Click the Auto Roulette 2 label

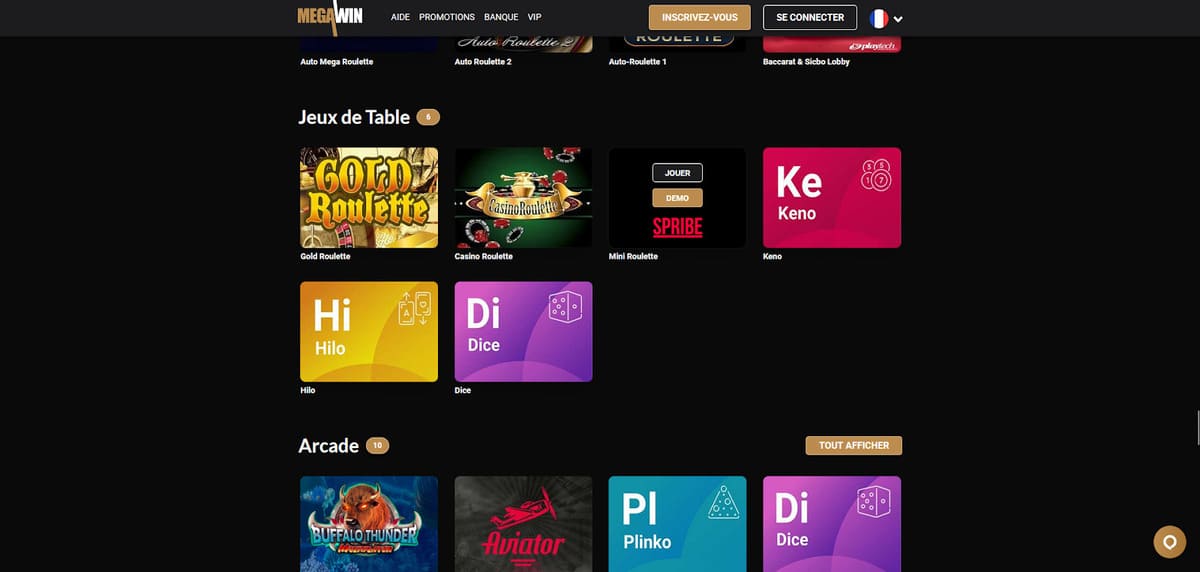[x=483, y=62]
